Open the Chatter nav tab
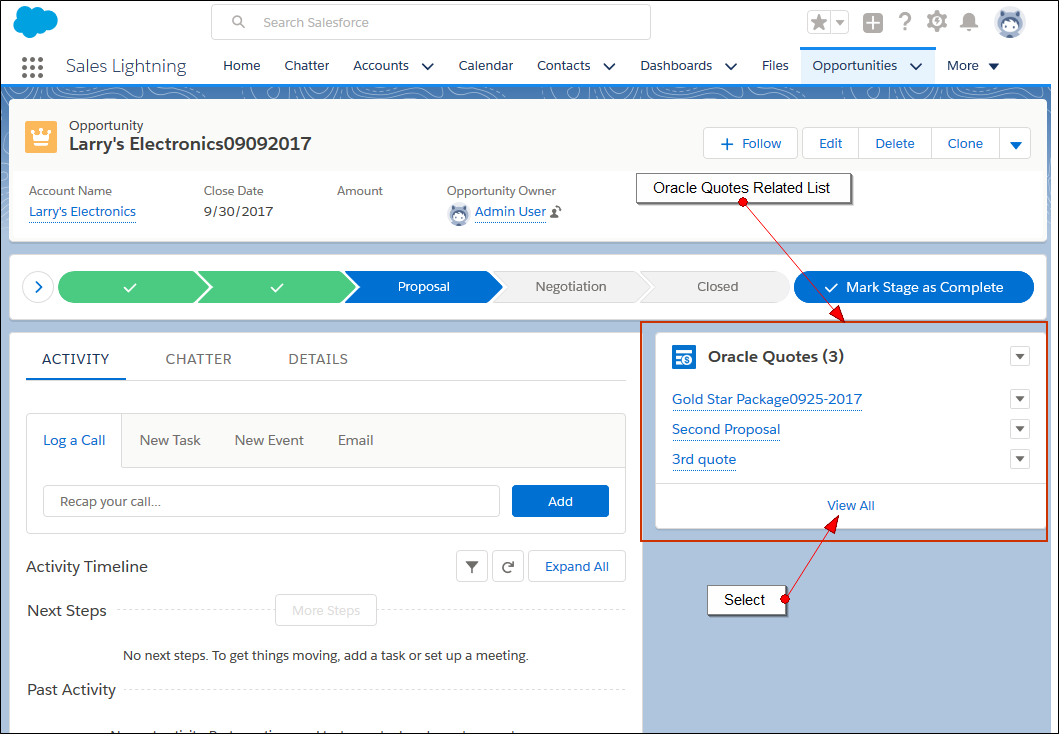Viewport: 1059px width, 734px height. point(307,65)
